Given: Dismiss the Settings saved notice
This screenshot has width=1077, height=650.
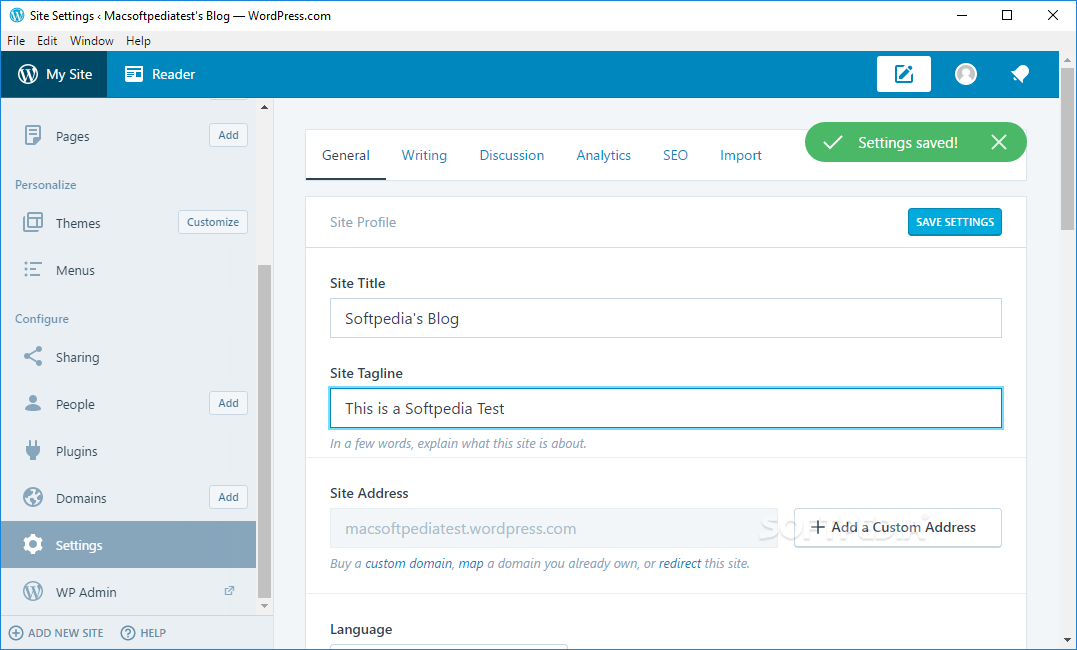Looking at the screenshot, I should pos(999,142).
